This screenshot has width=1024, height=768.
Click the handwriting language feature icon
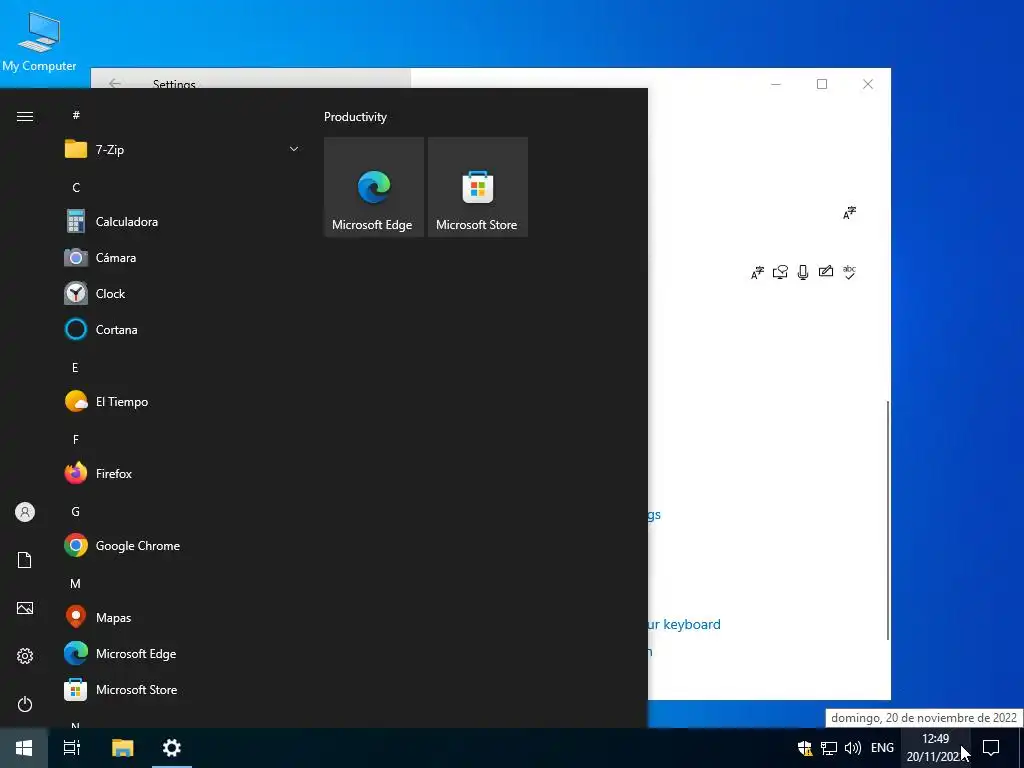(x=825, y=272)
